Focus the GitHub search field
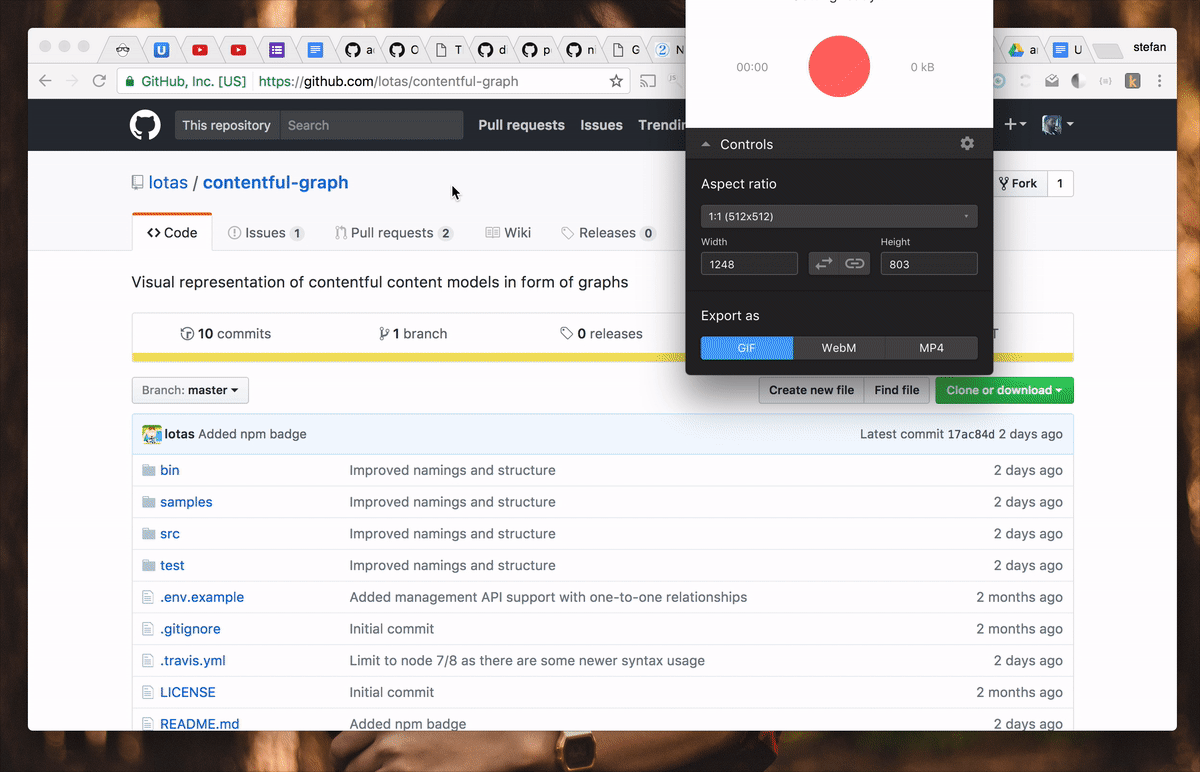 371,125
